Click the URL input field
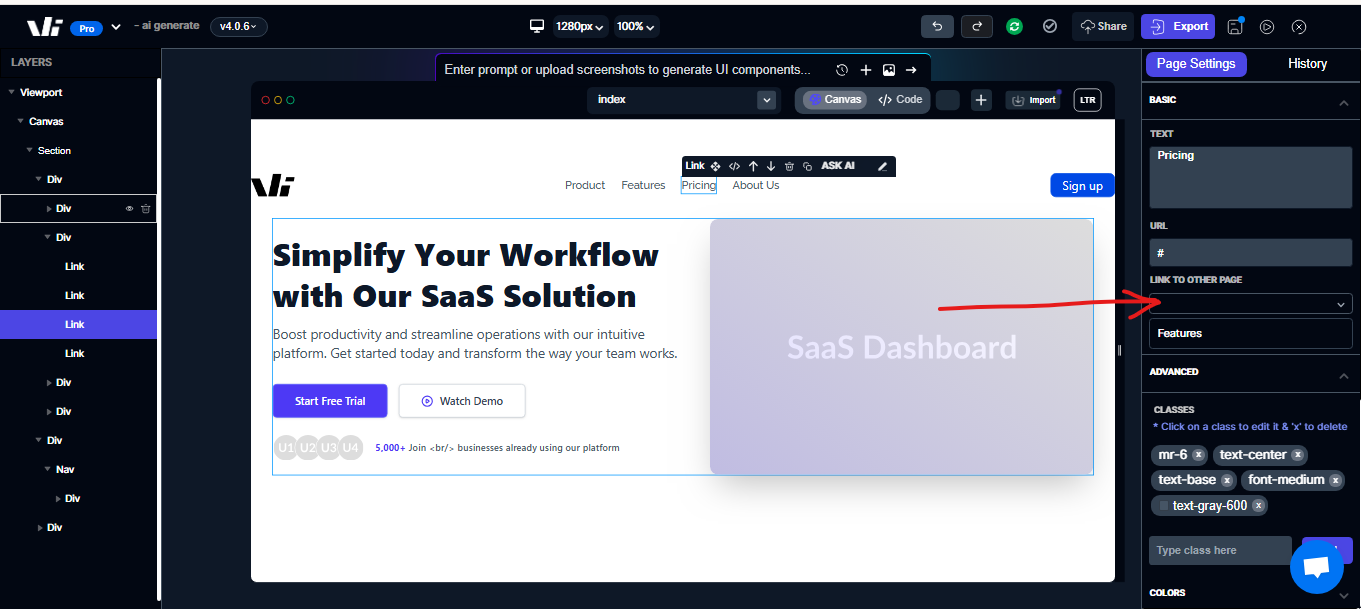 [1250, 253]
